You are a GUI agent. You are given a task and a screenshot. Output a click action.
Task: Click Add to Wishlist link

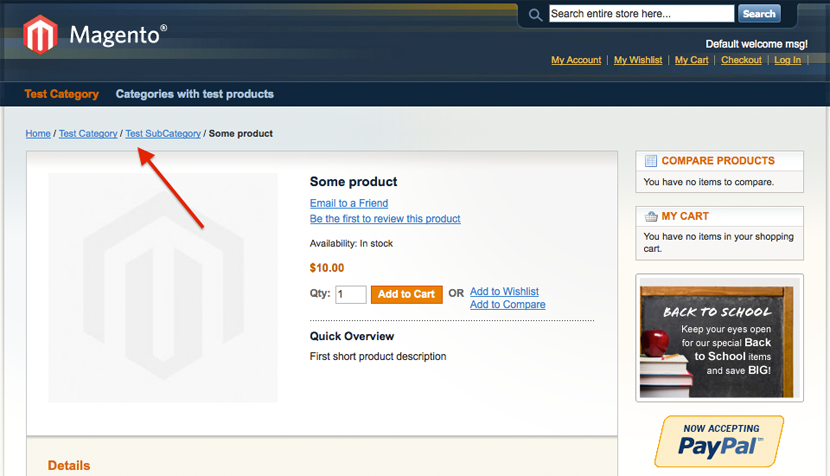(504, 291)
